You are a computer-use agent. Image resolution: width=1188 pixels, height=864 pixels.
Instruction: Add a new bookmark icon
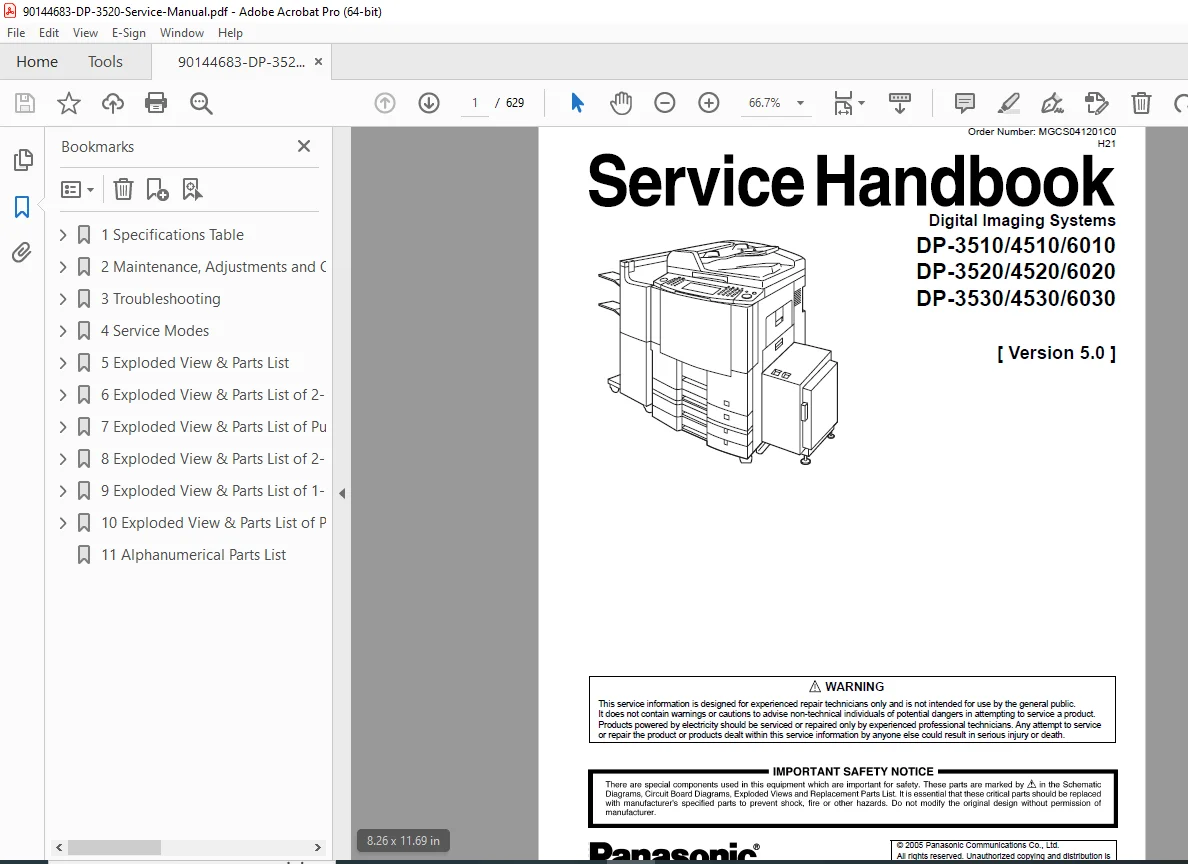pos(157,189)
